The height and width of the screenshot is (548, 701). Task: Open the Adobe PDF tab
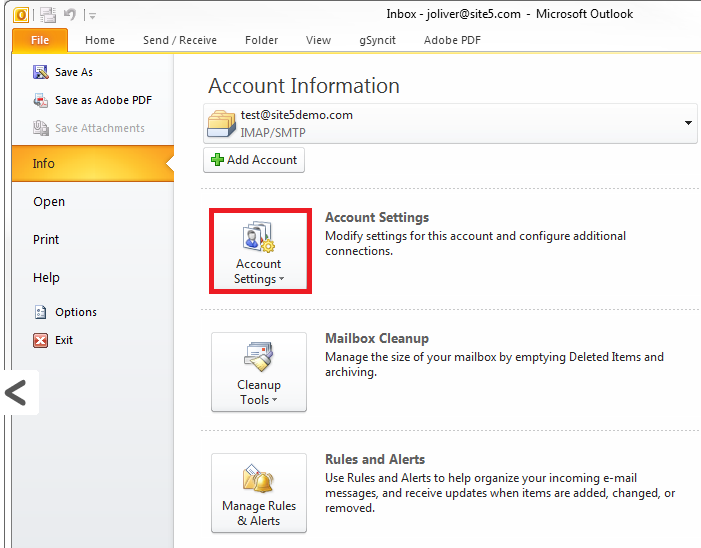[x=451, y=40]
